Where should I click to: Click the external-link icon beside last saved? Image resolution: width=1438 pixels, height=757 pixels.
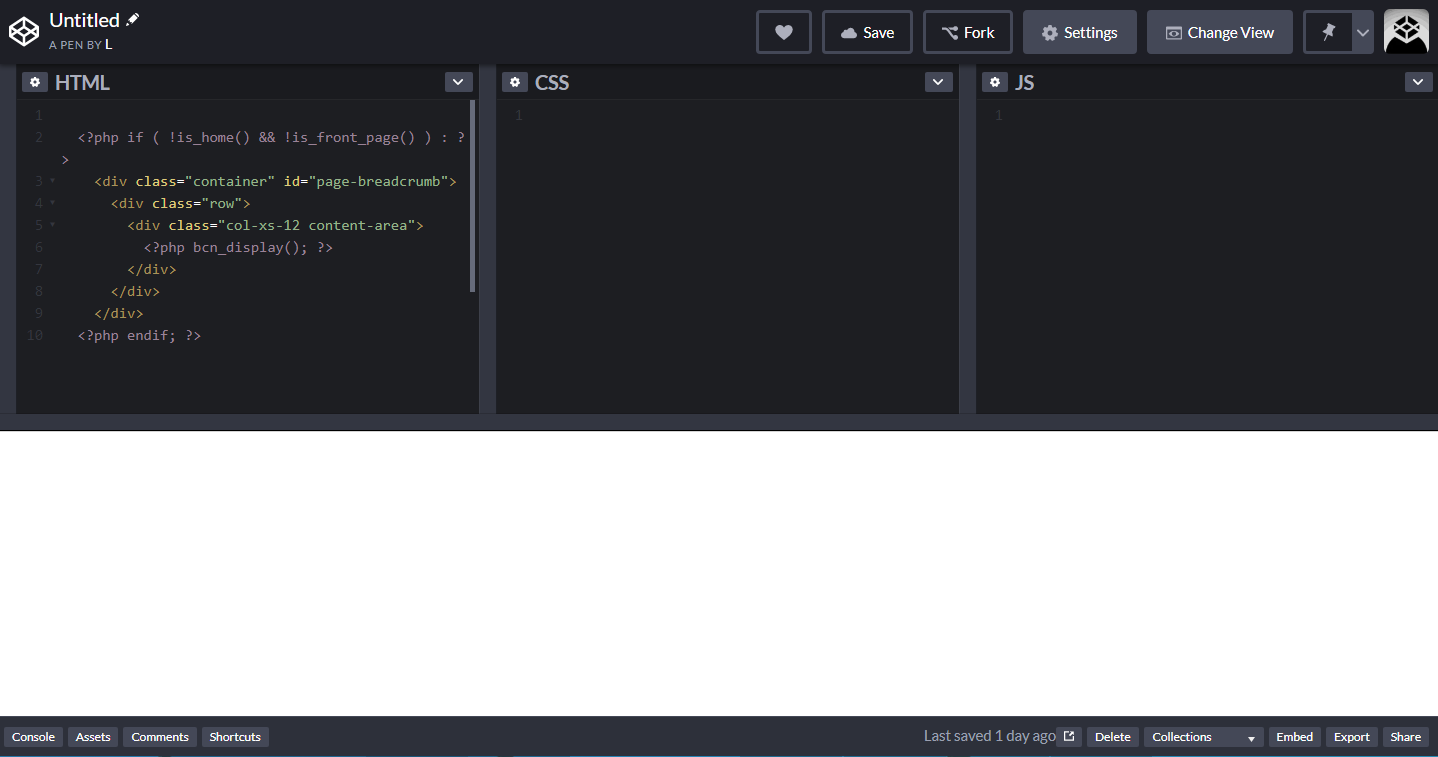click(x=1067, y=735)
